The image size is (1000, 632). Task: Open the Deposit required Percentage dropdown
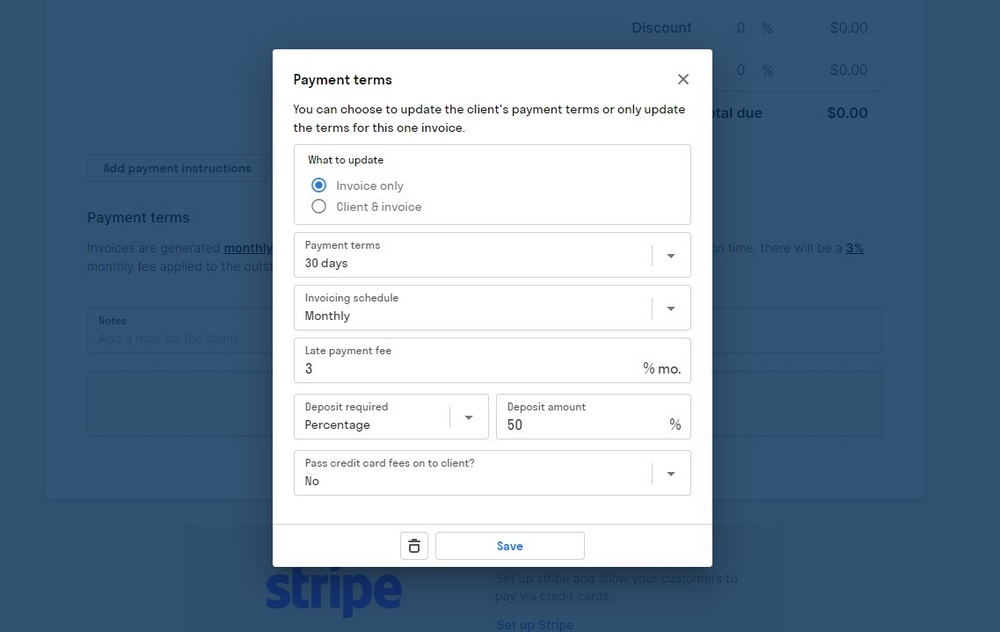[391, 416]
